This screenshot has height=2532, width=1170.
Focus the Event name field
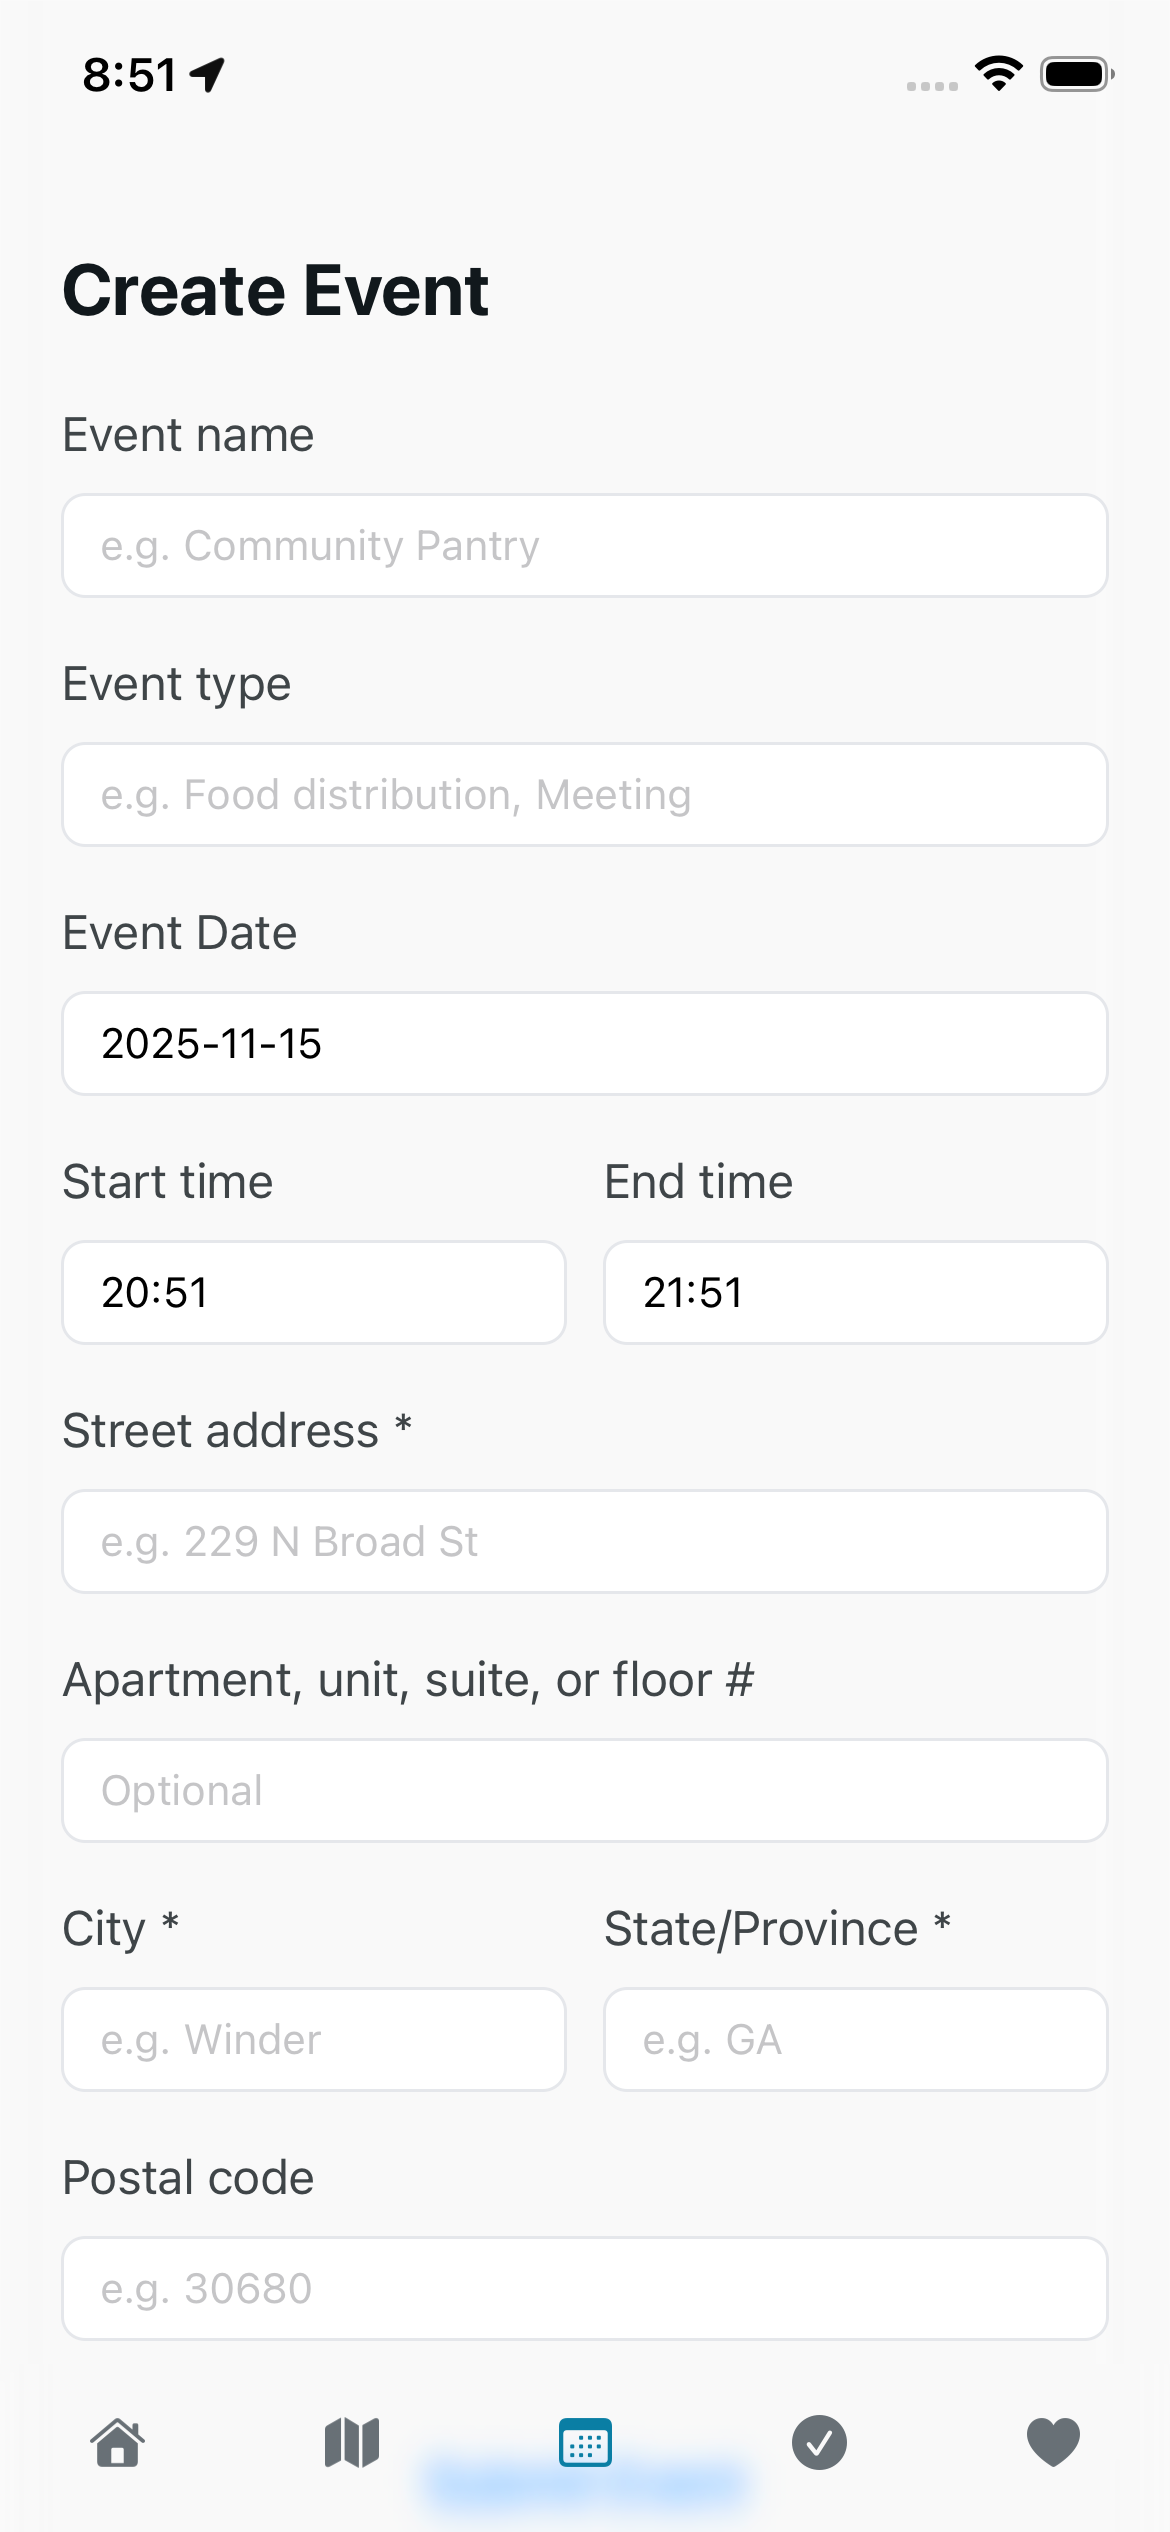tap(585, 546)
